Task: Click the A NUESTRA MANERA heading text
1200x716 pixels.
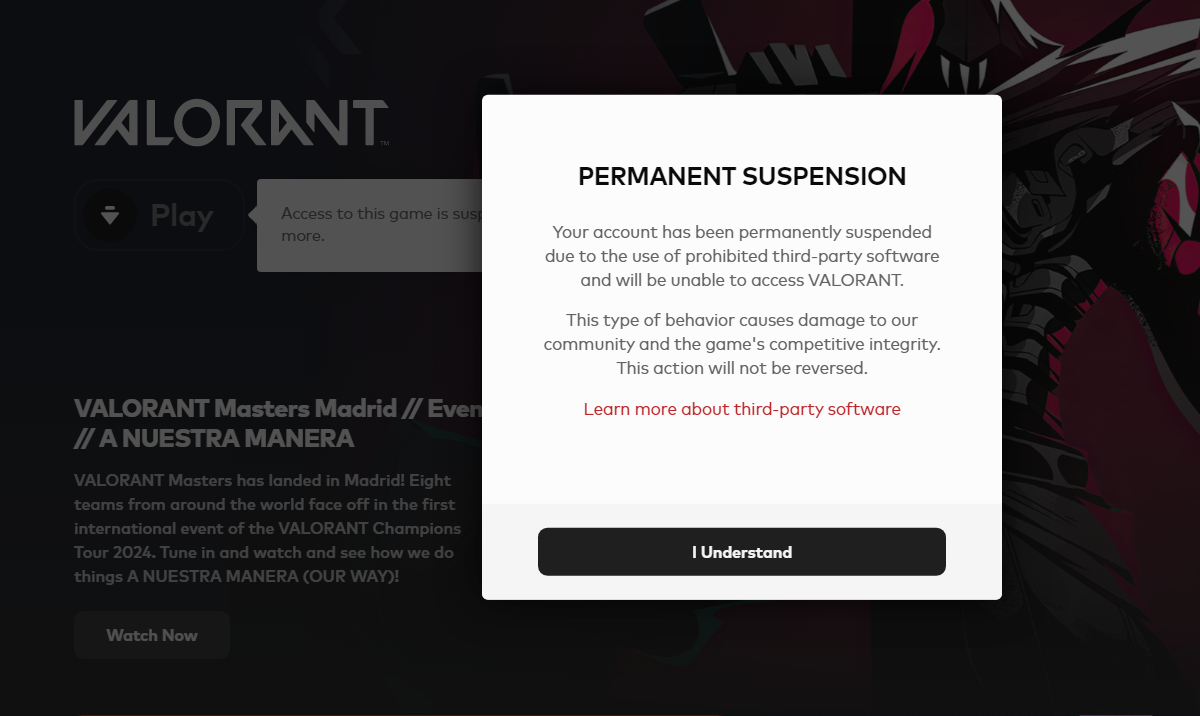Action: tap(214, 438)
